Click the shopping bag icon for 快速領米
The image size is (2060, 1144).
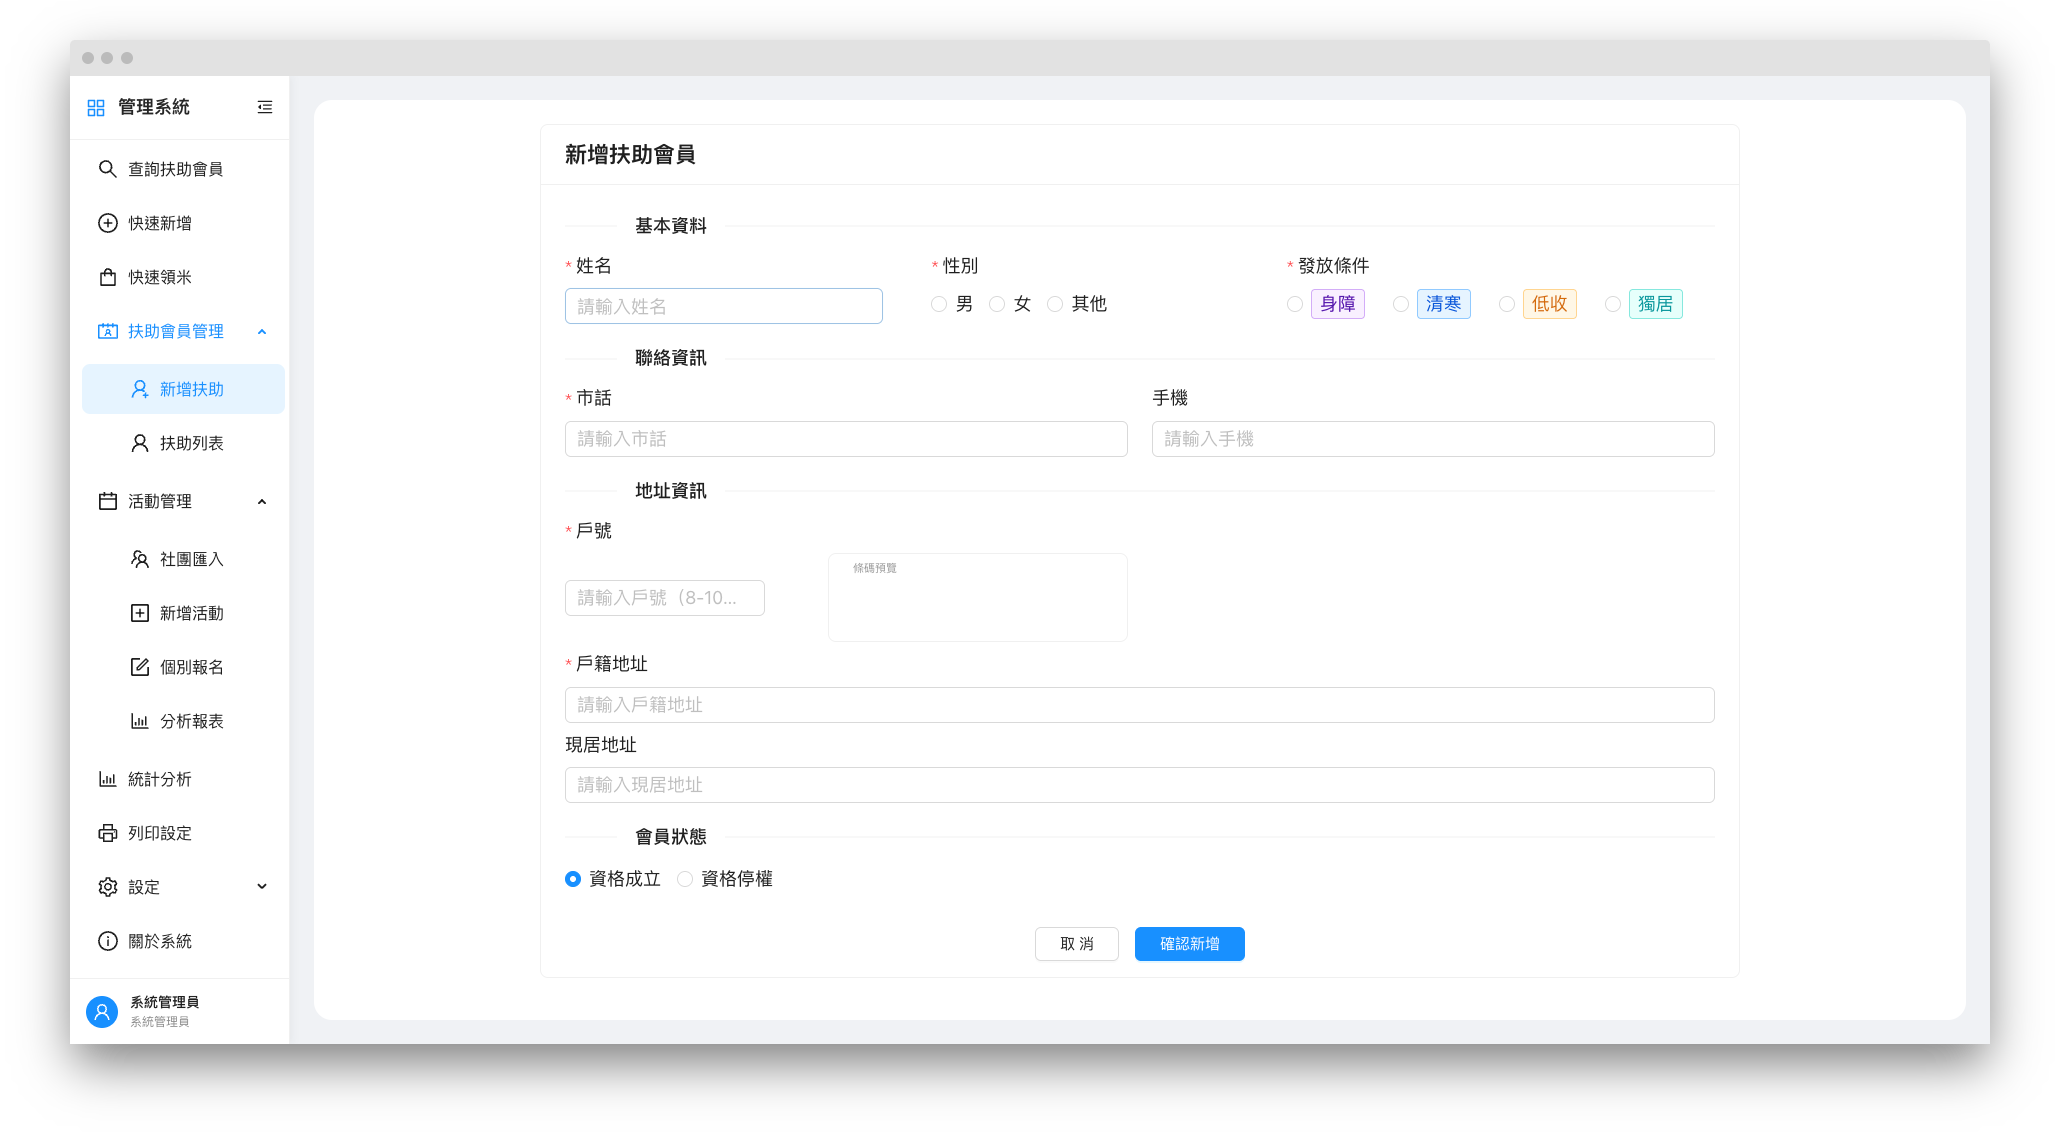(x=108, y=277)
